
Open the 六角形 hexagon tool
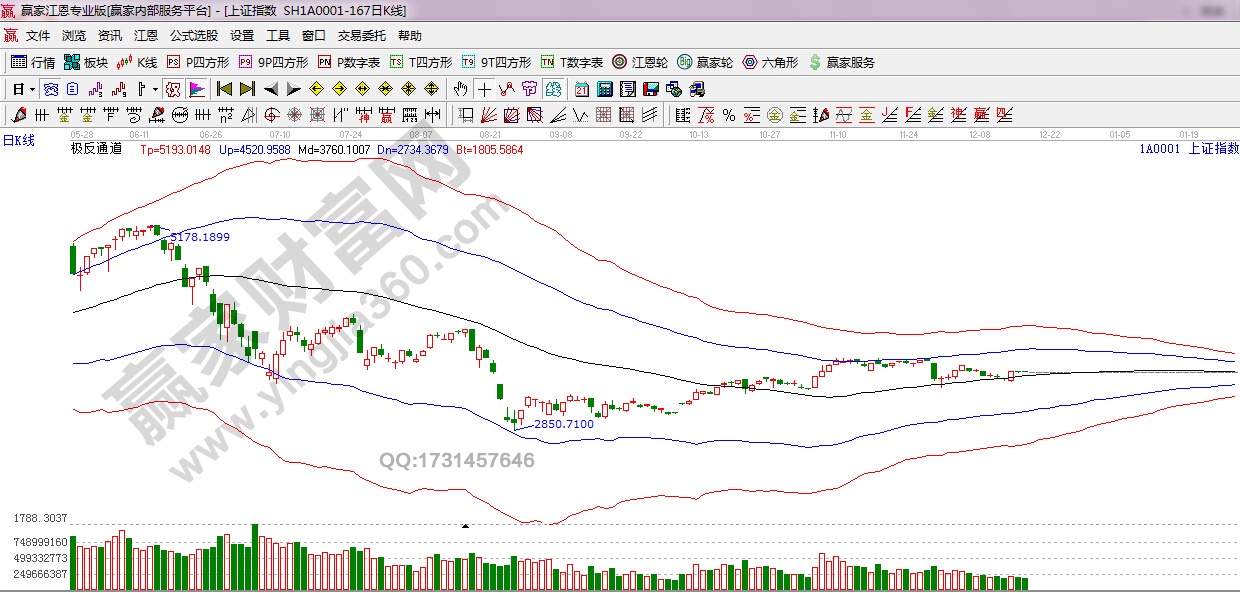[x=770, y=62]
